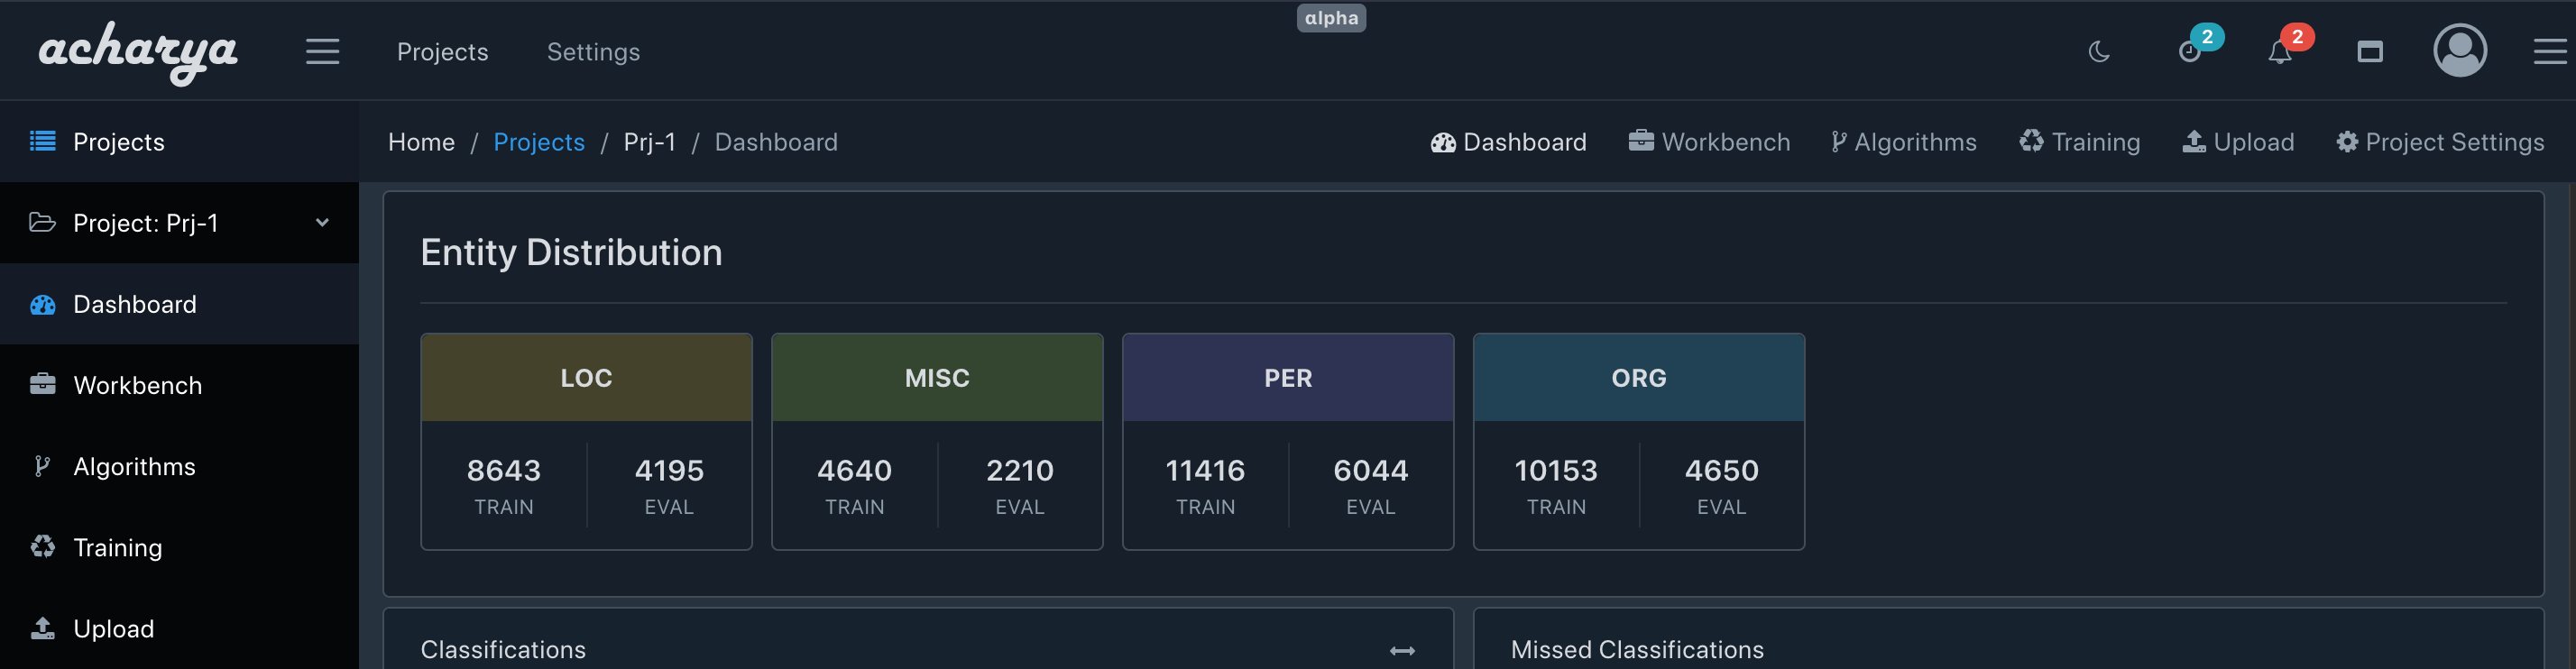
Task: Open the right-side hamburger menu panel
Action: point(2549,52)
